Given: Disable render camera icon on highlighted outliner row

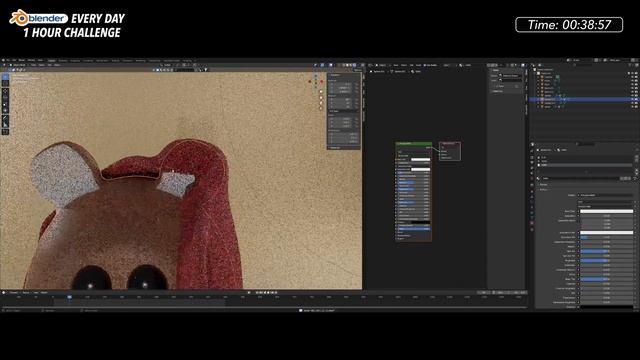Looking at the screenshot, I should [x=636, y=99].
